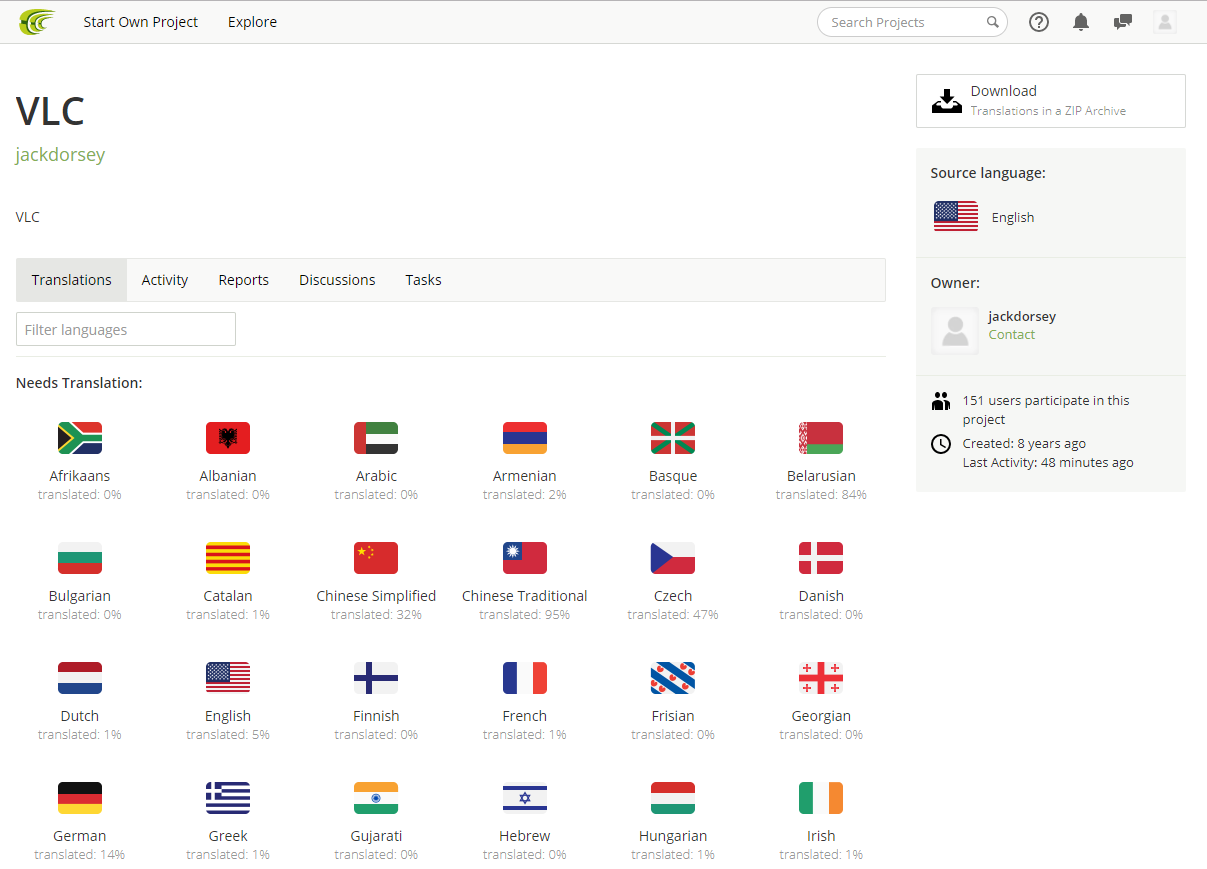Viewport: 1207px width, 869px height.
Task: Switch to the Reports tab
Action: (244, 280)
